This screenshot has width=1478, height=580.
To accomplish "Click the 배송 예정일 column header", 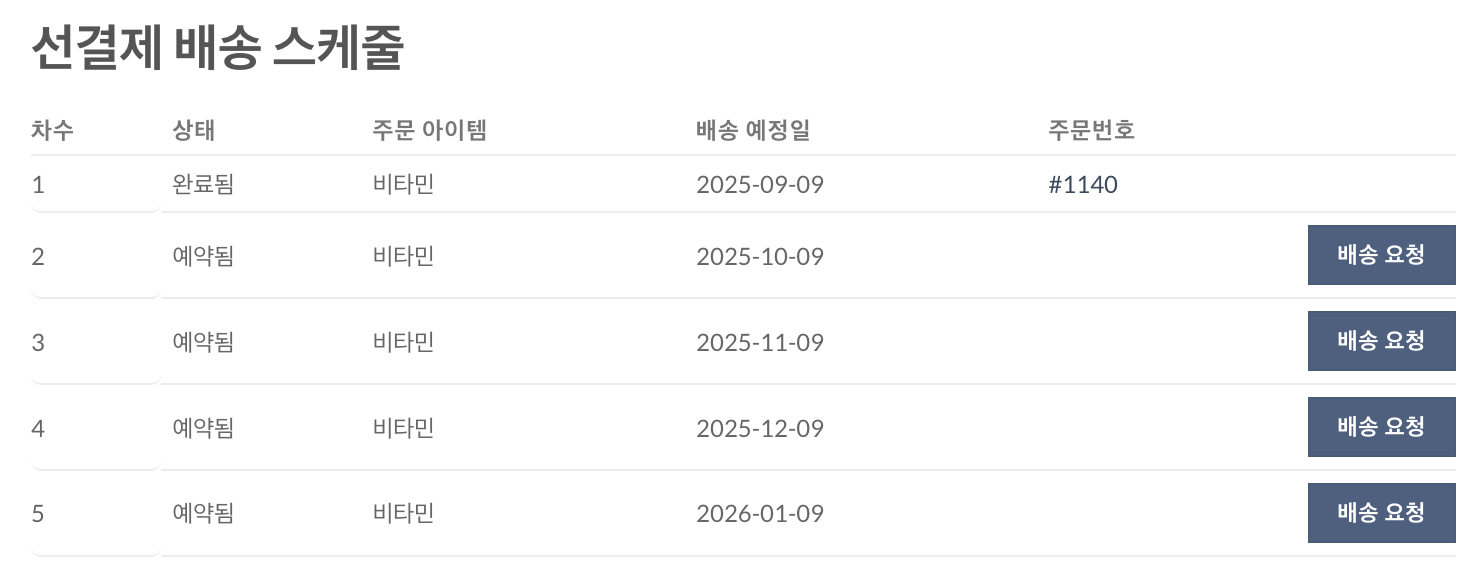I will pos(753,130).
